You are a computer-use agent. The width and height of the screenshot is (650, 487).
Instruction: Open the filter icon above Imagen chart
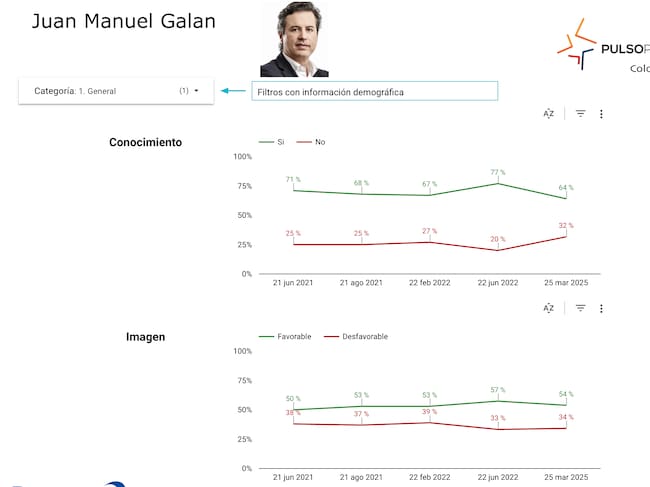point(580,309)
